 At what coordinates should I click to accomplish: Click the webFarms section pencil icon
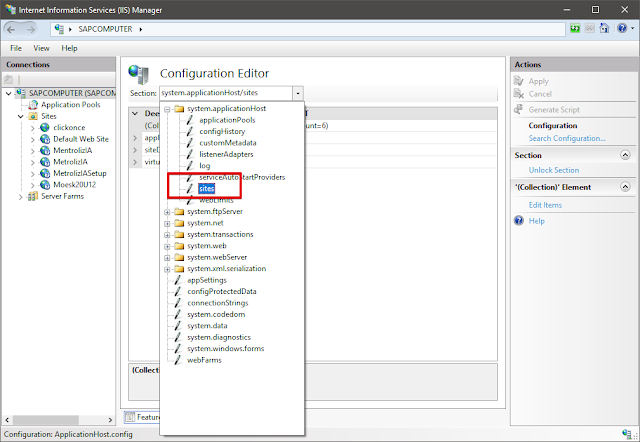pos(178,360)
